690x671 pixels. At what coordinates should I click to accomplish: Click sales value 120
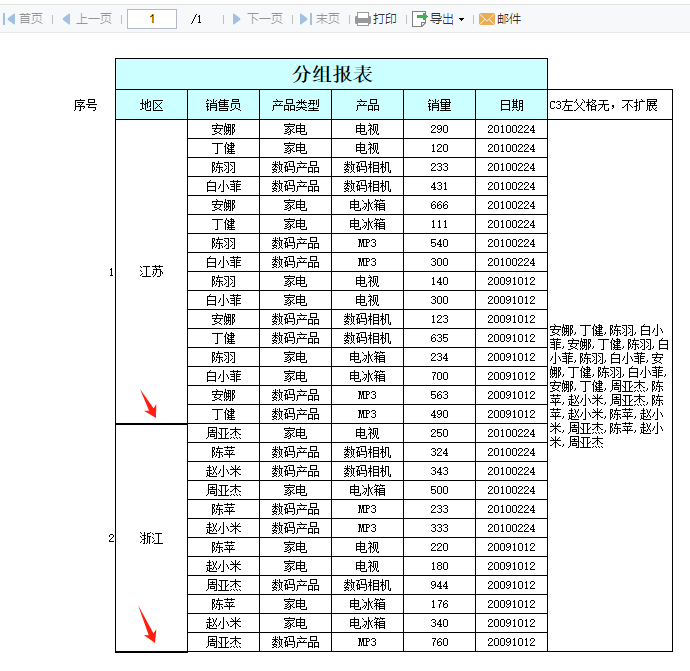439,148
